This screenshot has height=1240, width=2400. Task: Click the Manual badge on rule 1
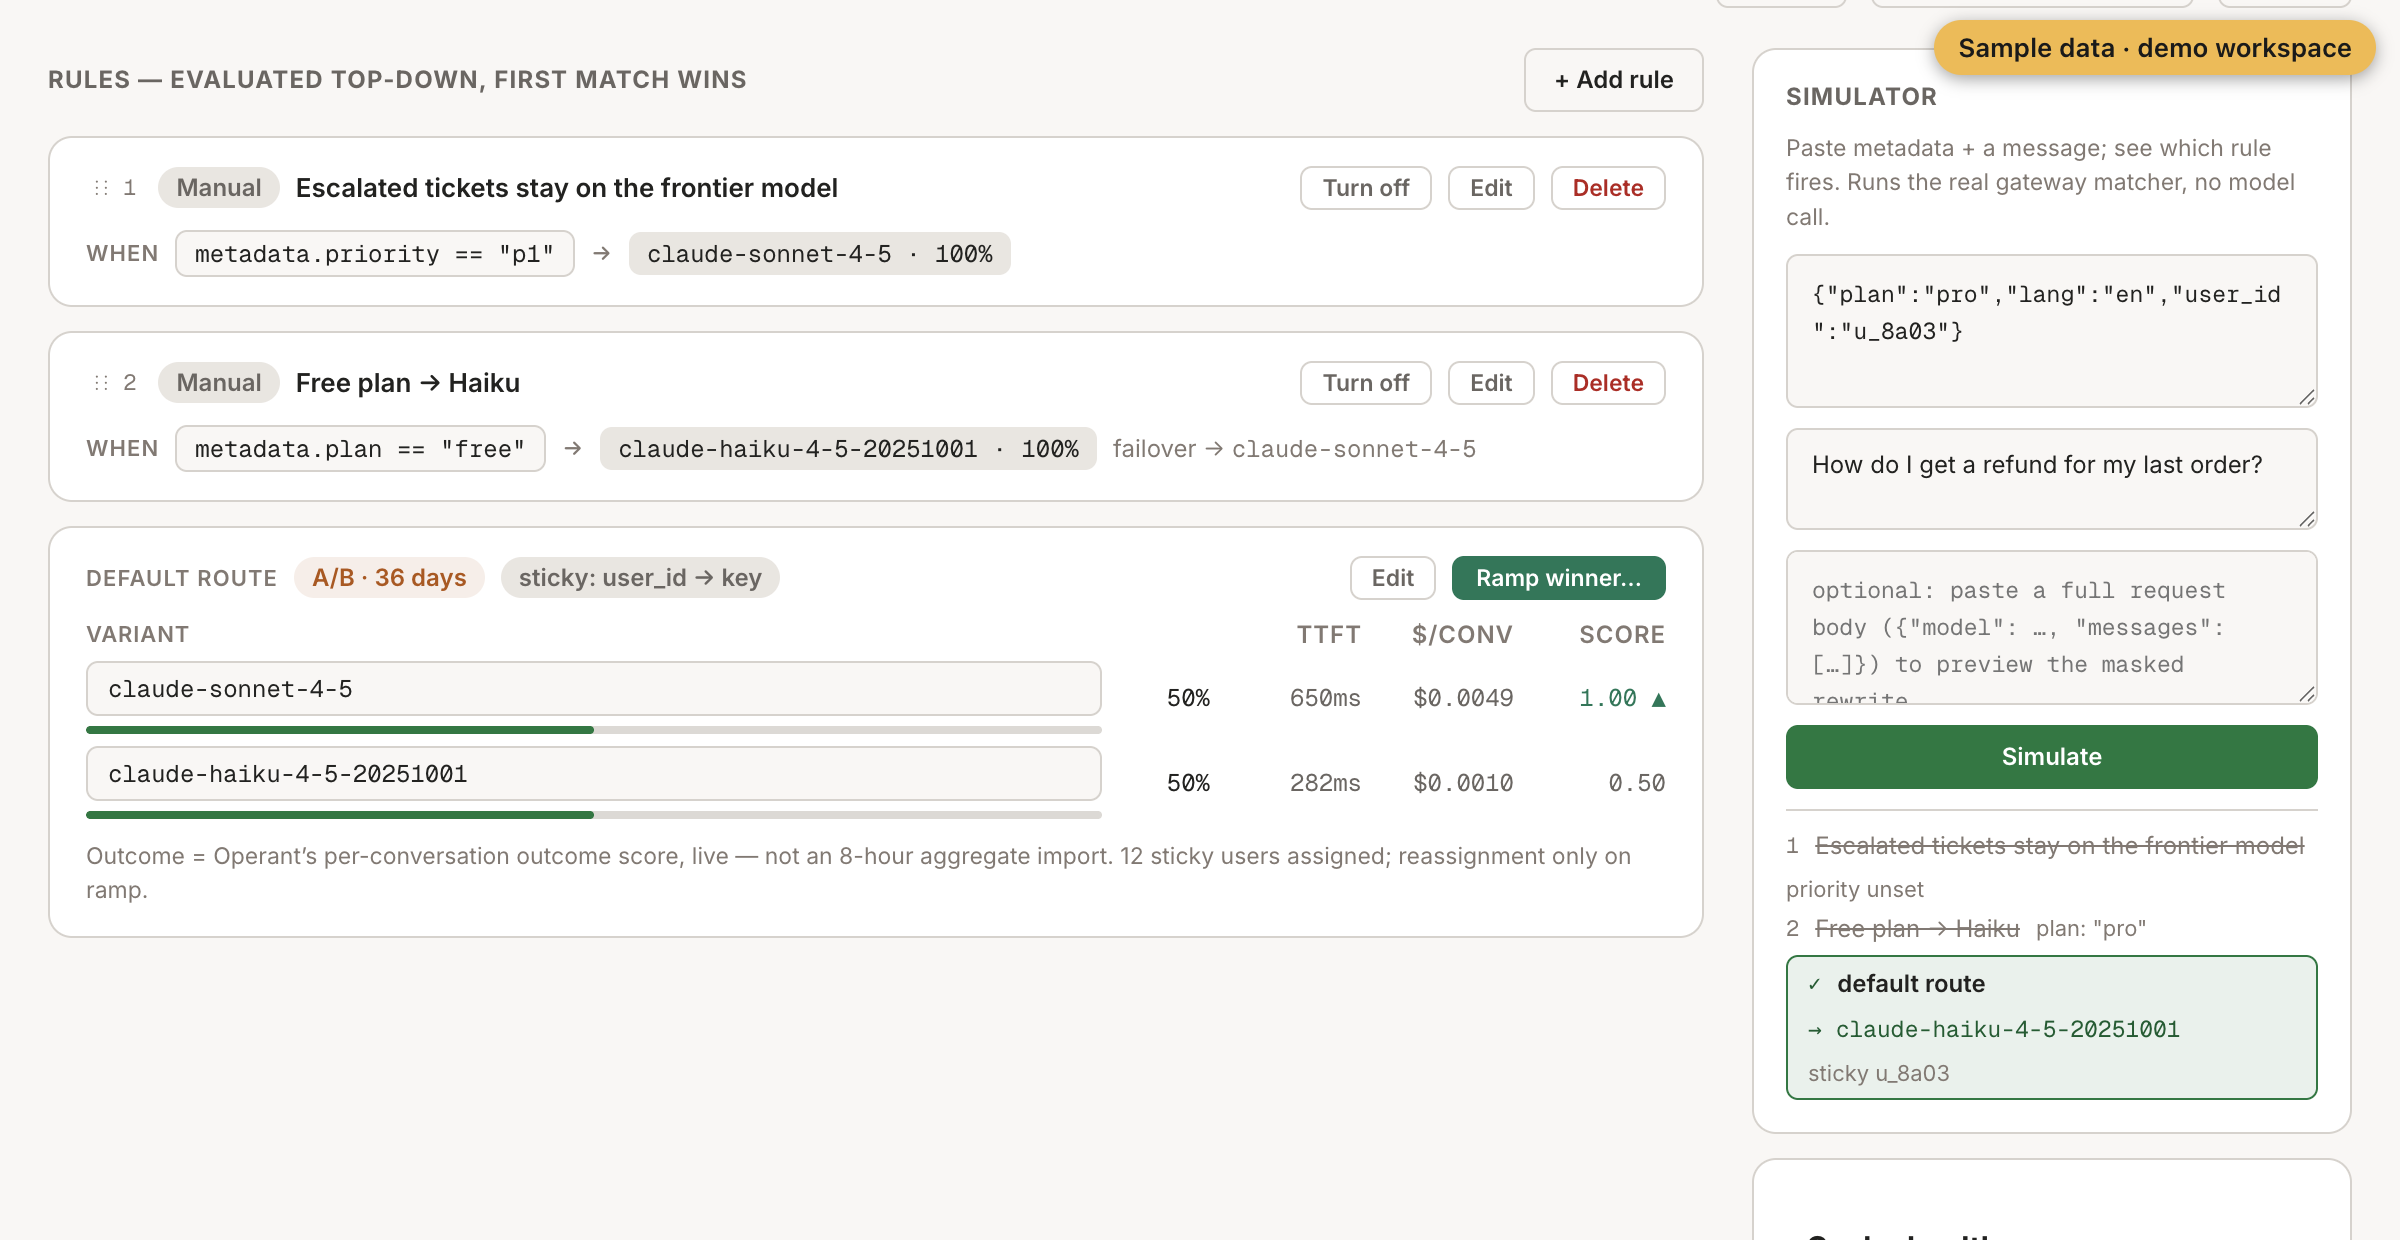(219, 188)
